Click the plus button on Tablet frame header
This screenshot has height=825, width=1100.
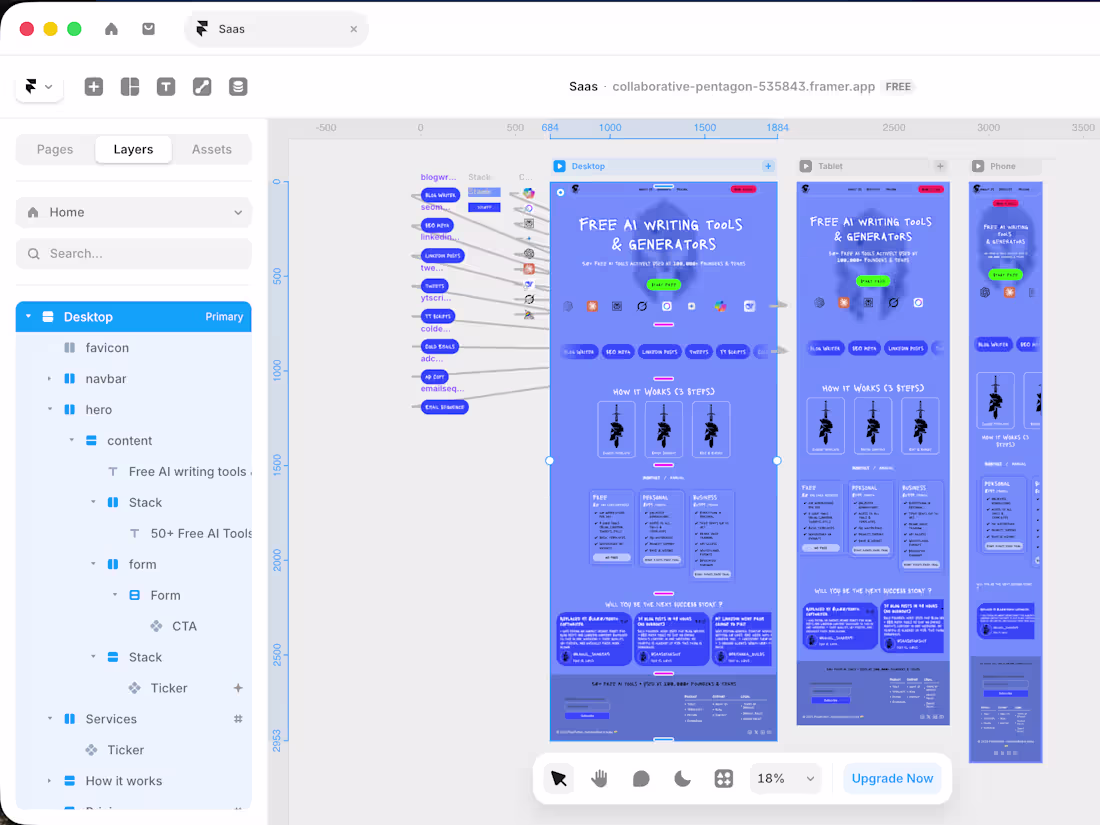pos(940,166)
